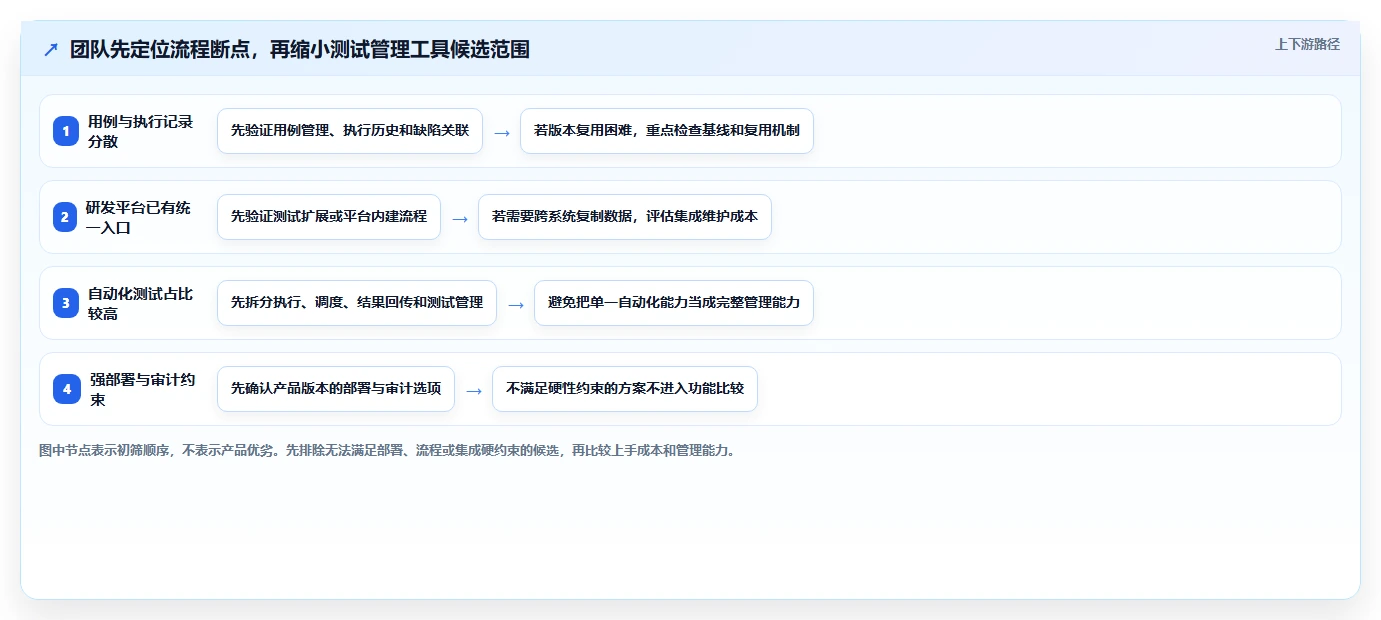Click the '避免把单一自动化能力当成完整管理能力' box
This screenshot has height=620, width=1381.
point(674,303)
